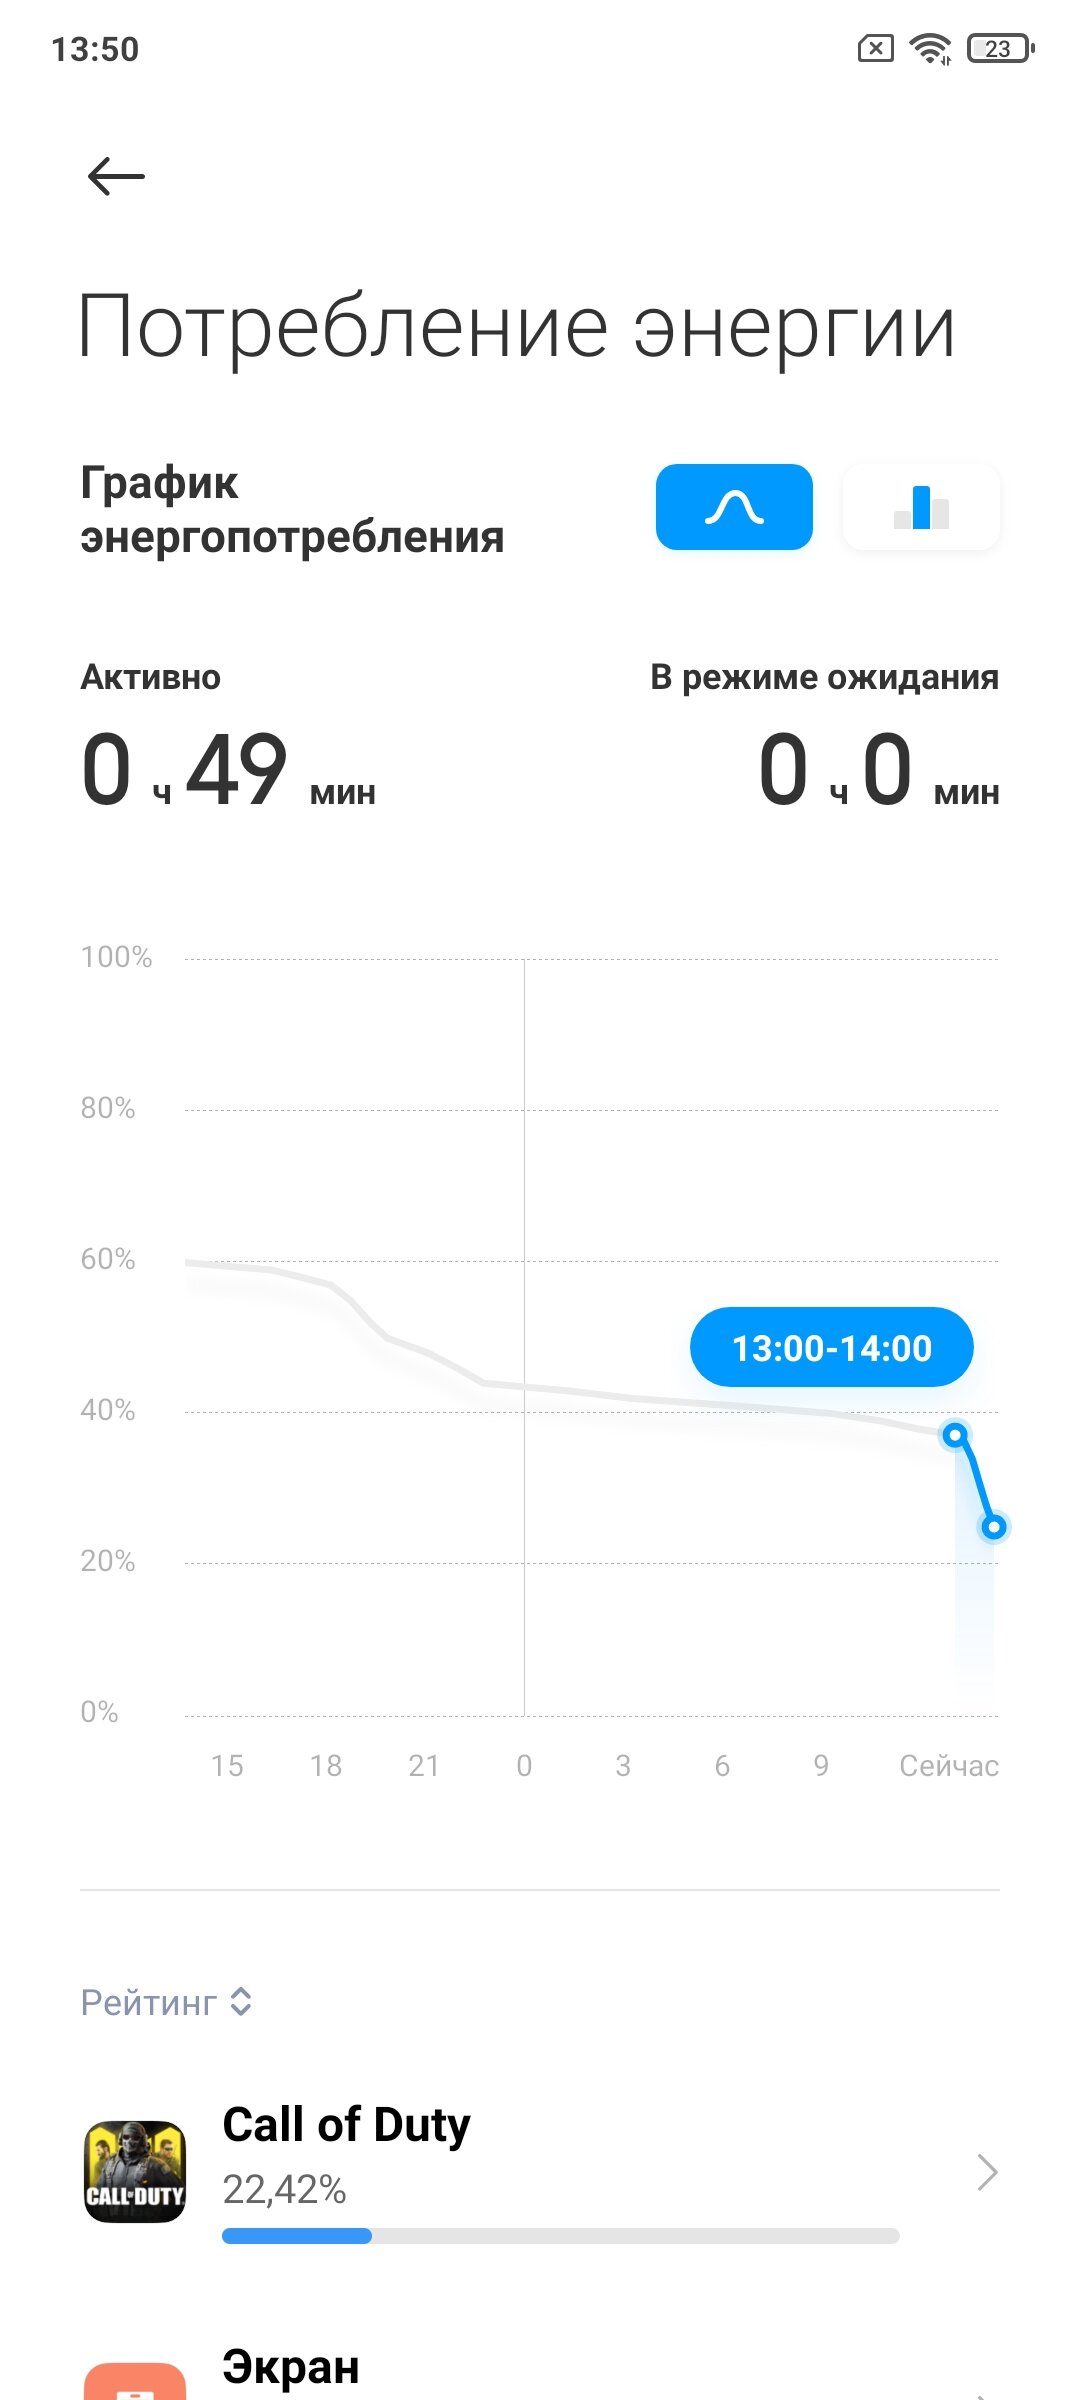Tap the Активно time value

pyautogui.click(x=228, y=770)
